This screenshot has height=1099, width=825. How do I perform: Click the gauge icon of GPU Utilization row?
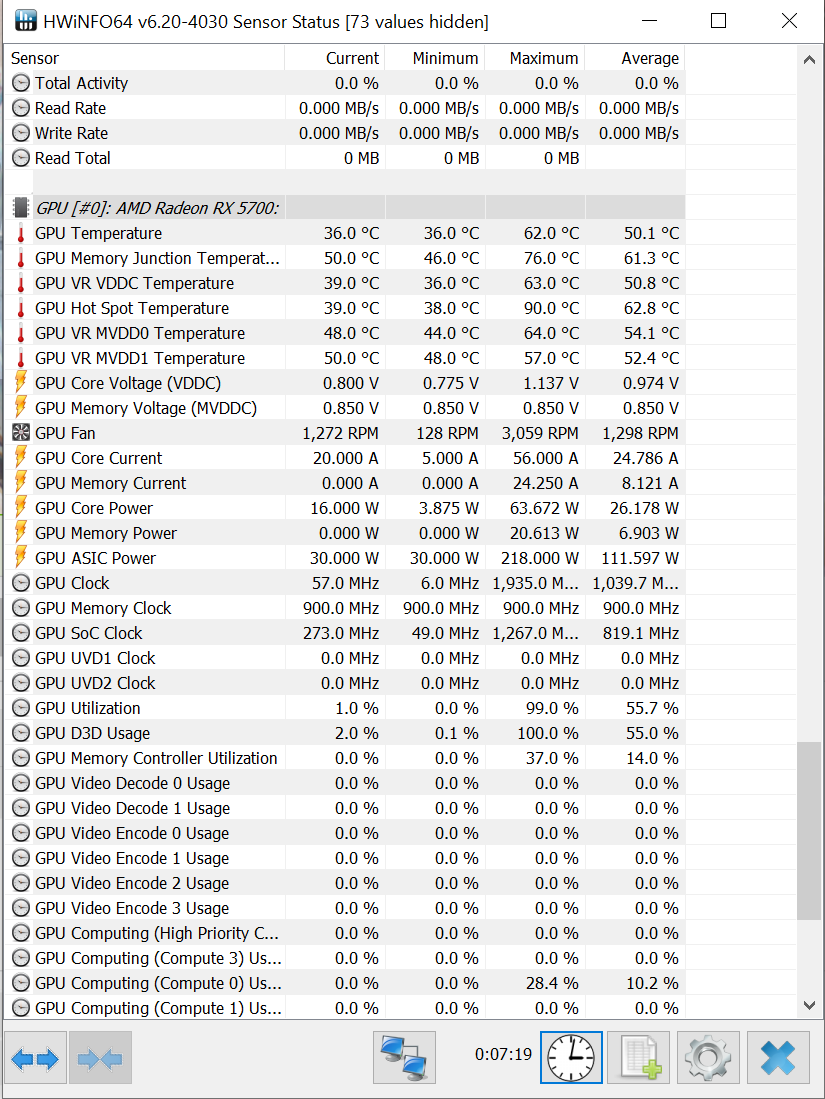point(21,708)
